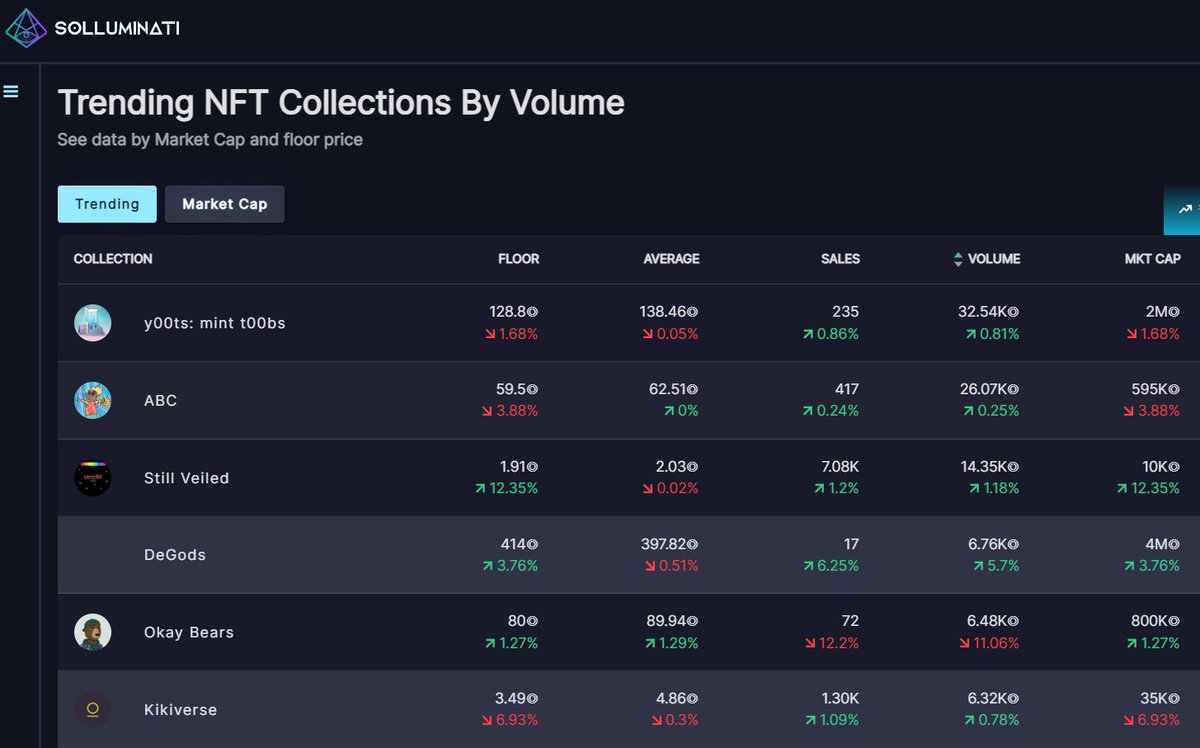
Task: Click Okay Bears volume change 11.06%
Action: (x=990, y=643)
